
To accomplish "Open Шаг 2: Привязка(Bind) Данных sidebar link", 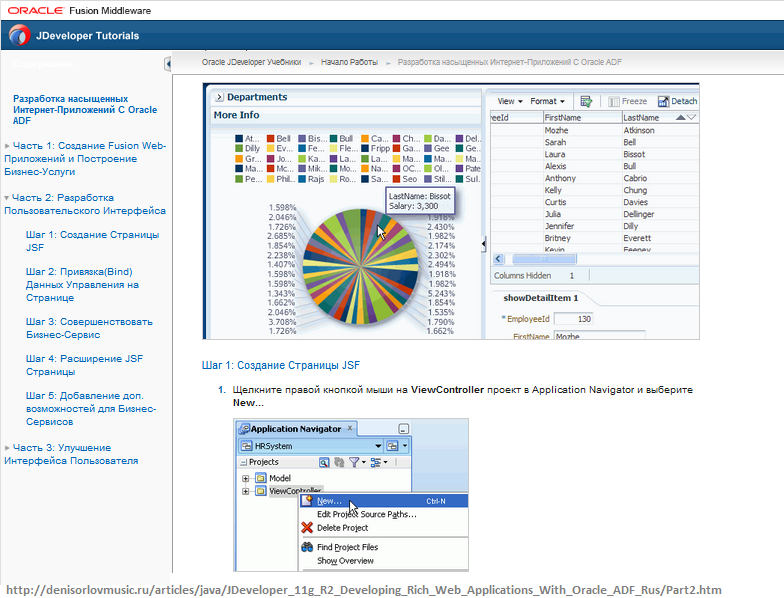I will pos(82,284).
